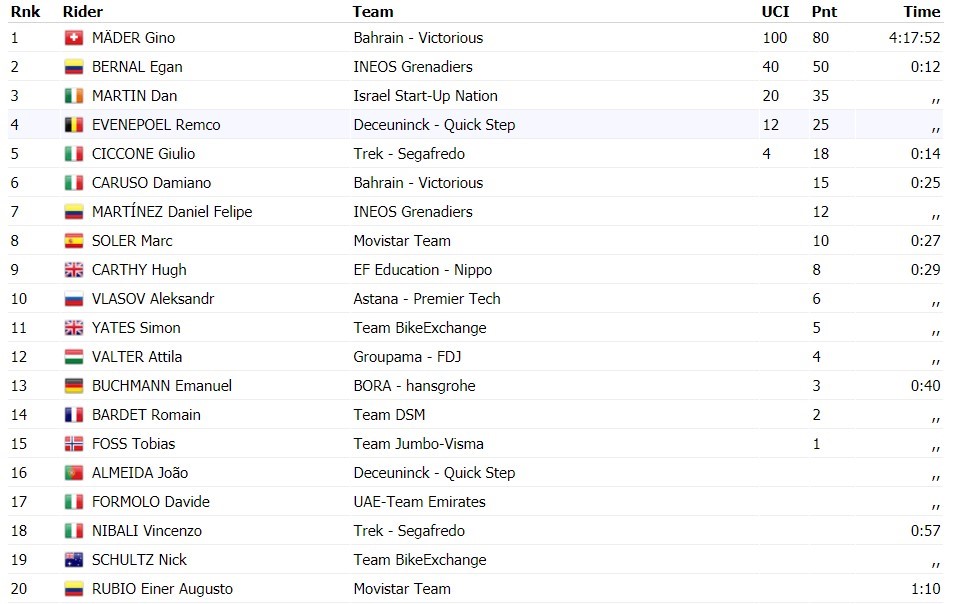This screenshot has width=965, height=604.
Task: Click the Swiss flag beside MÄDER Gino
Action: click(x=74, y=38)
